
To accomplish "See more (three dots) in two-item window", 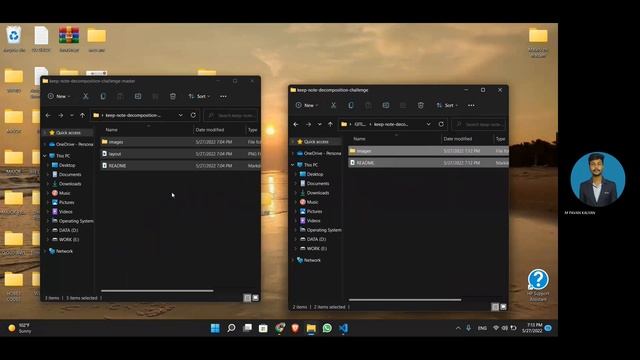I will point(471,105).
